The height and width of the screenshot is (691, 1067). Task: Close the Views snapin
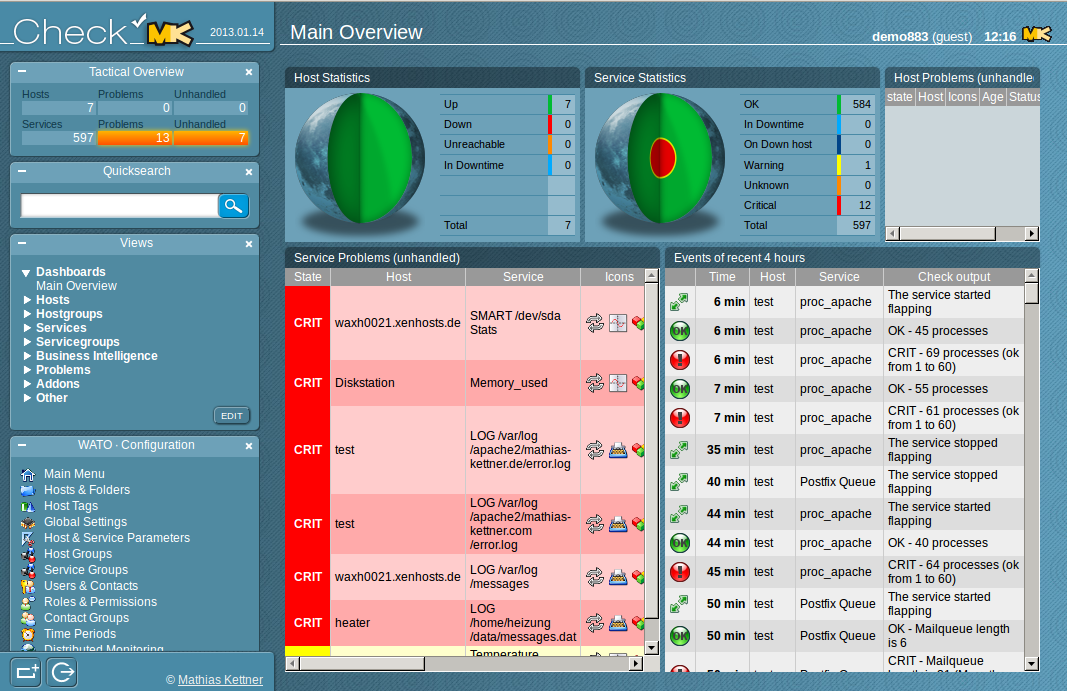click(x=249, y=243)
